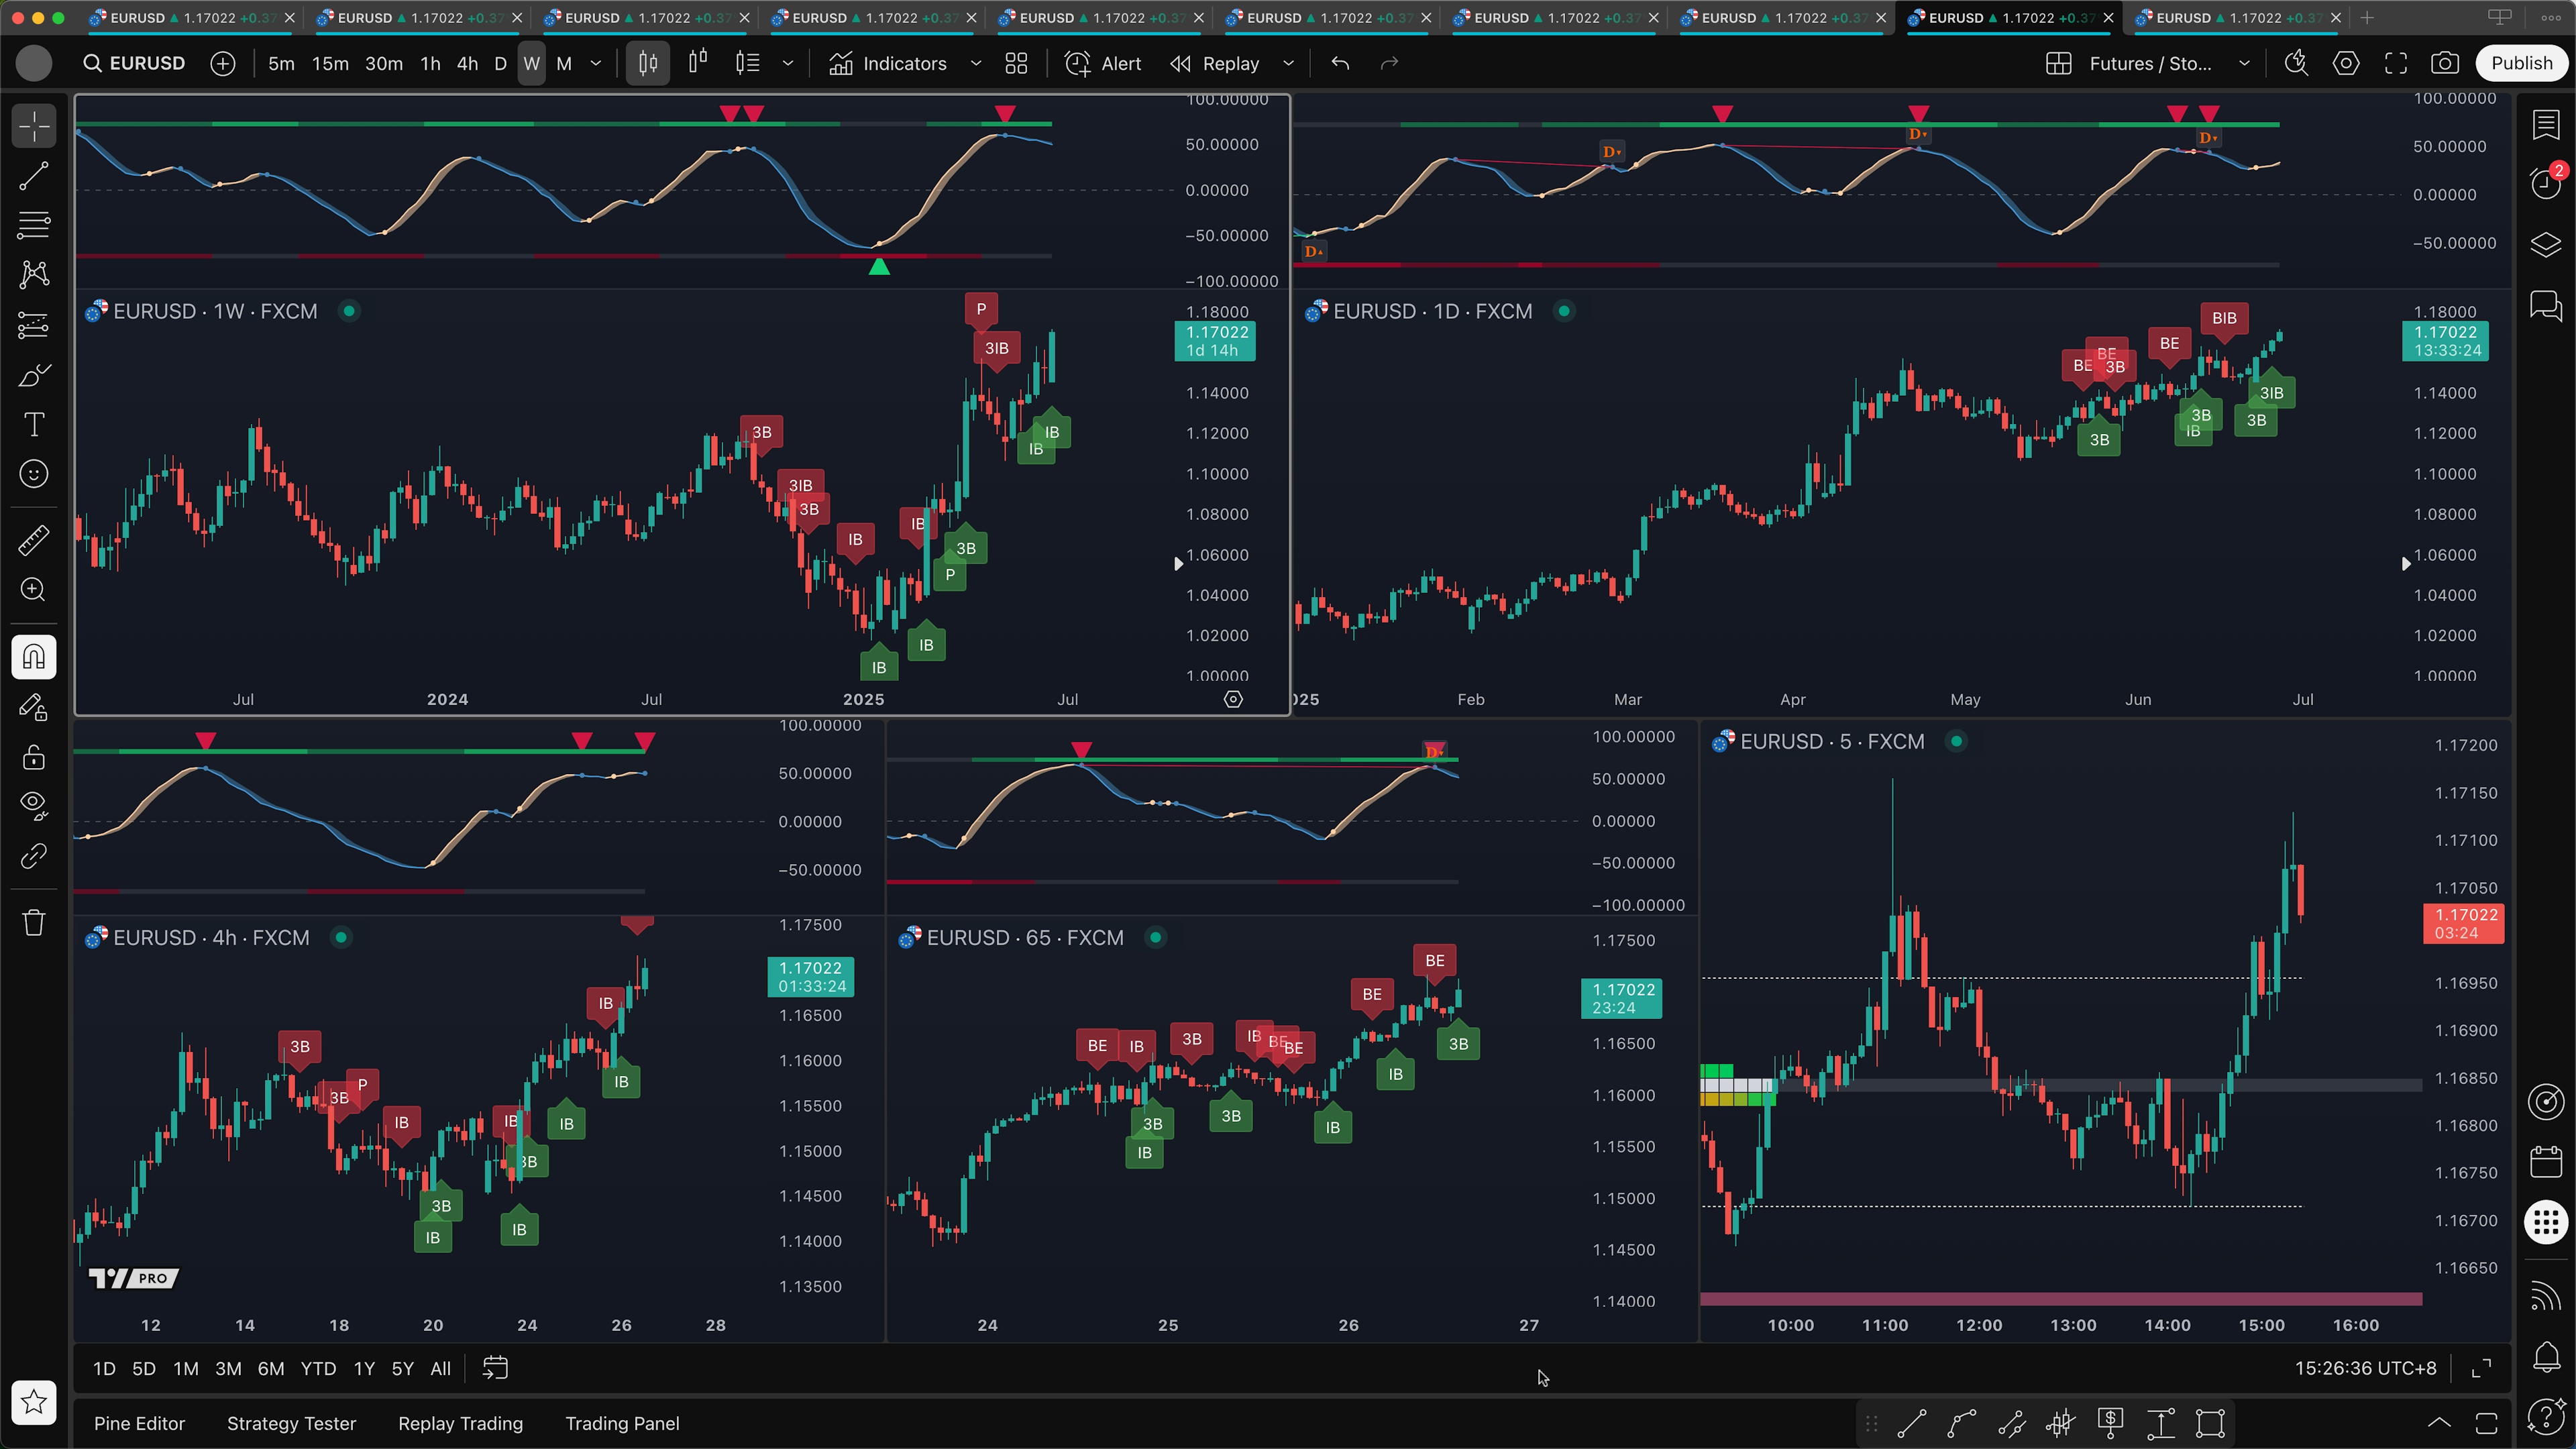This screenshot has width=2576, height=1449.
Task: Select the trend line drawing tool
Action: coord(34,177)
